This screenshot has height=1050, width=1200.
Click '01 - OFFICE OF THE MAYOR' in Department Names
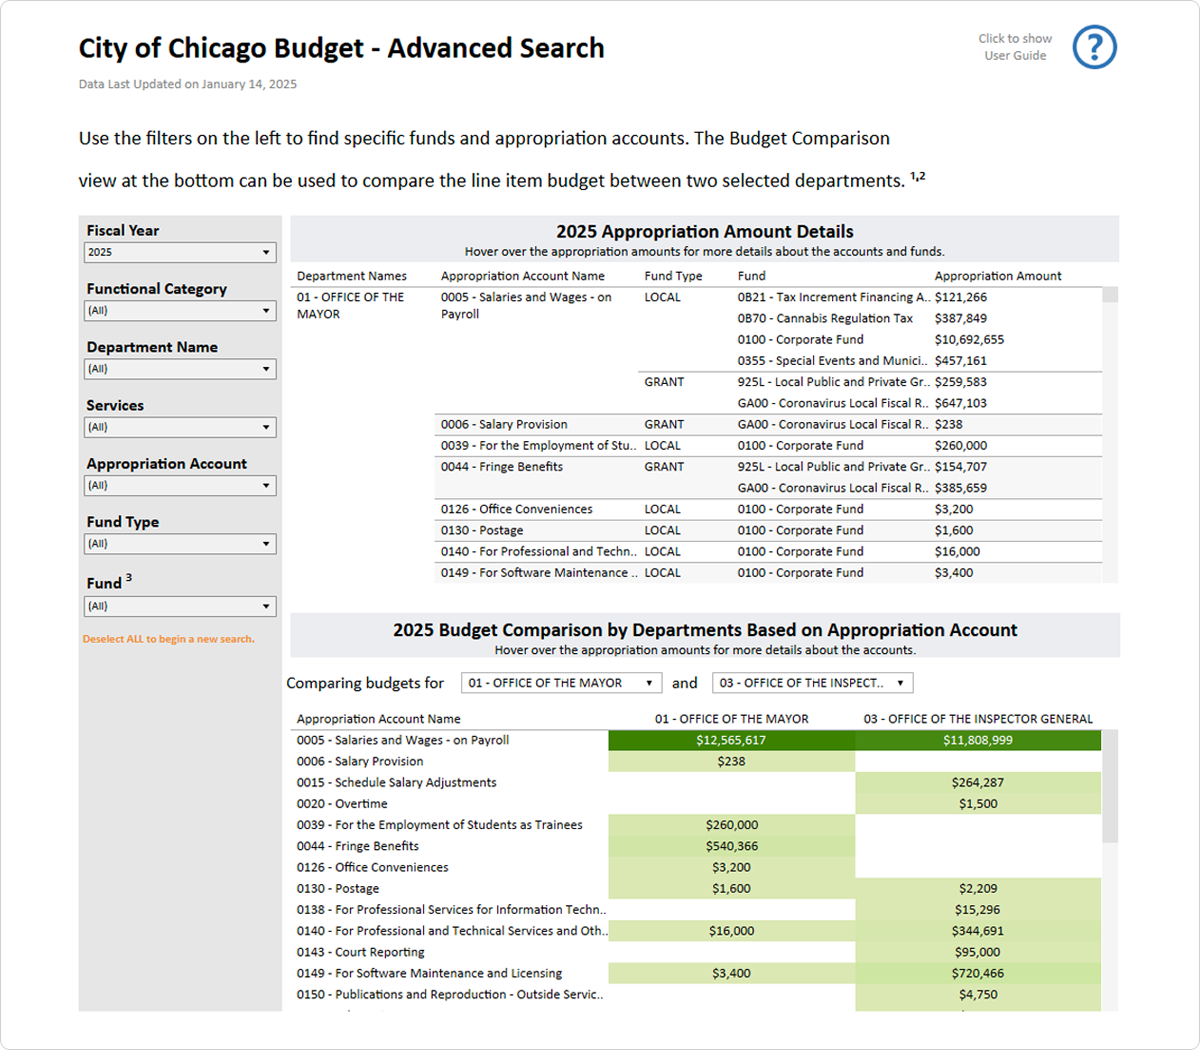click(x=350, y=305)
